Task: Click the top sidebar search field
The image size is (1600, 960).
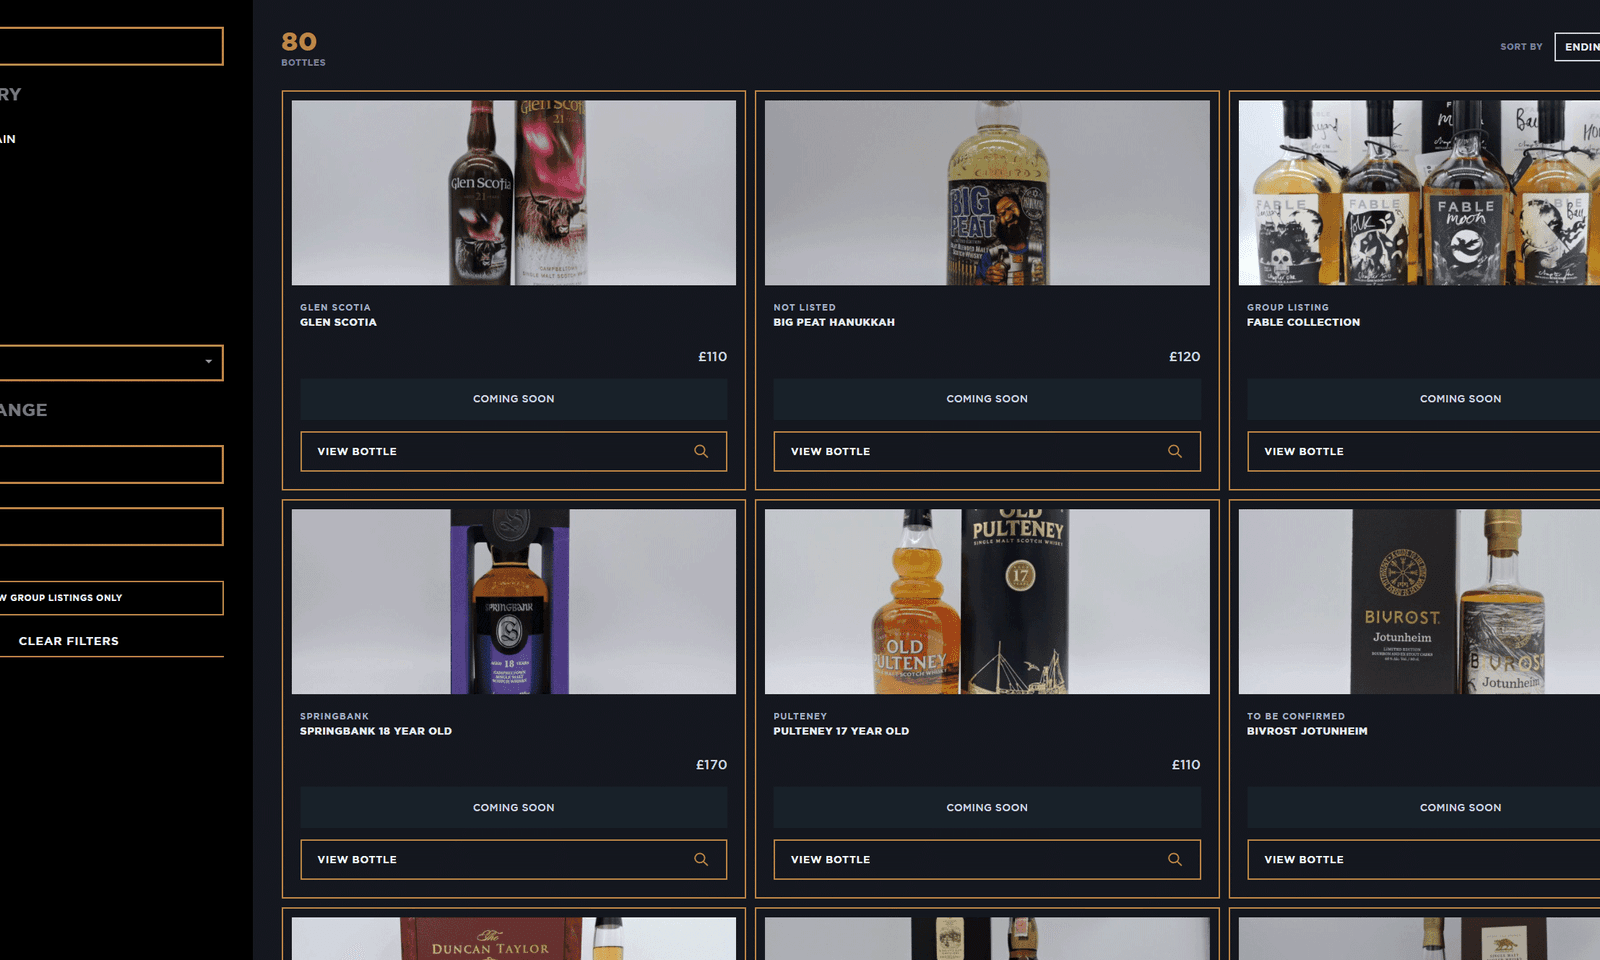Action: [111, 46]
